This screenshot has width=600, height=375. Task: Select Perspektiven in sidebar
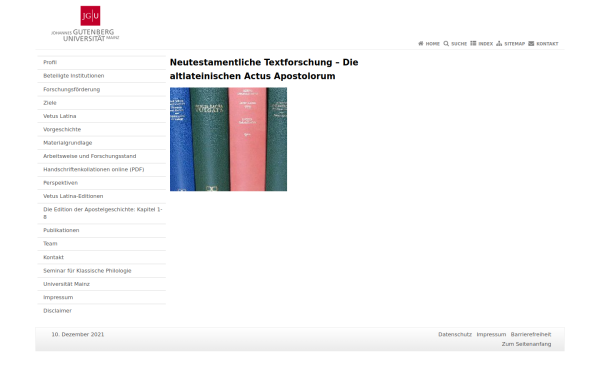[101, 183]
